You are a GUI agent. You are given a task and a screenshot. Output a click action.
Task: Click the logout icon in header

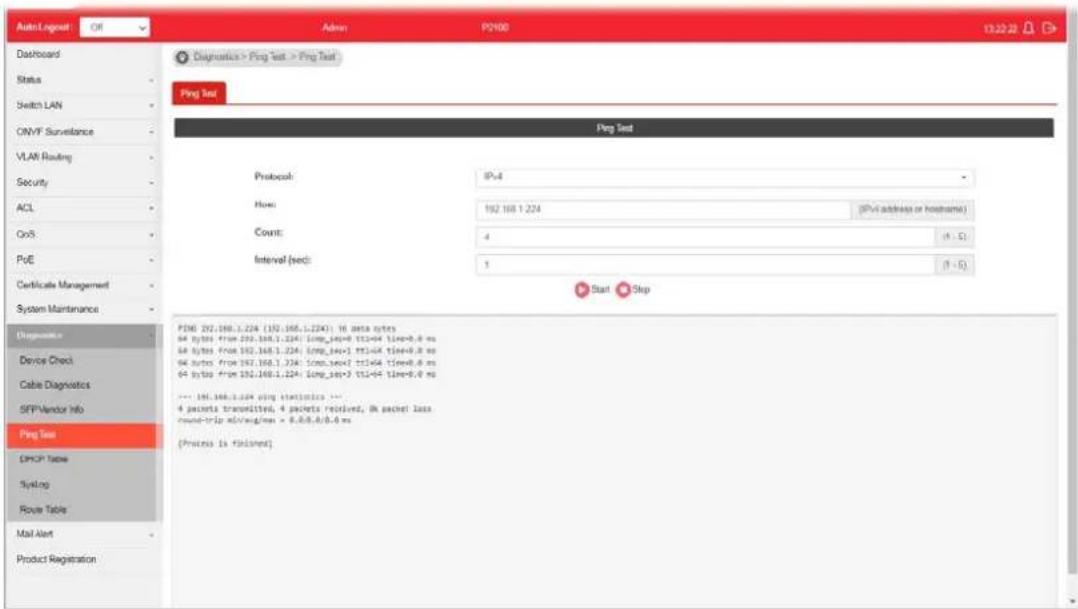(1049, 27)
